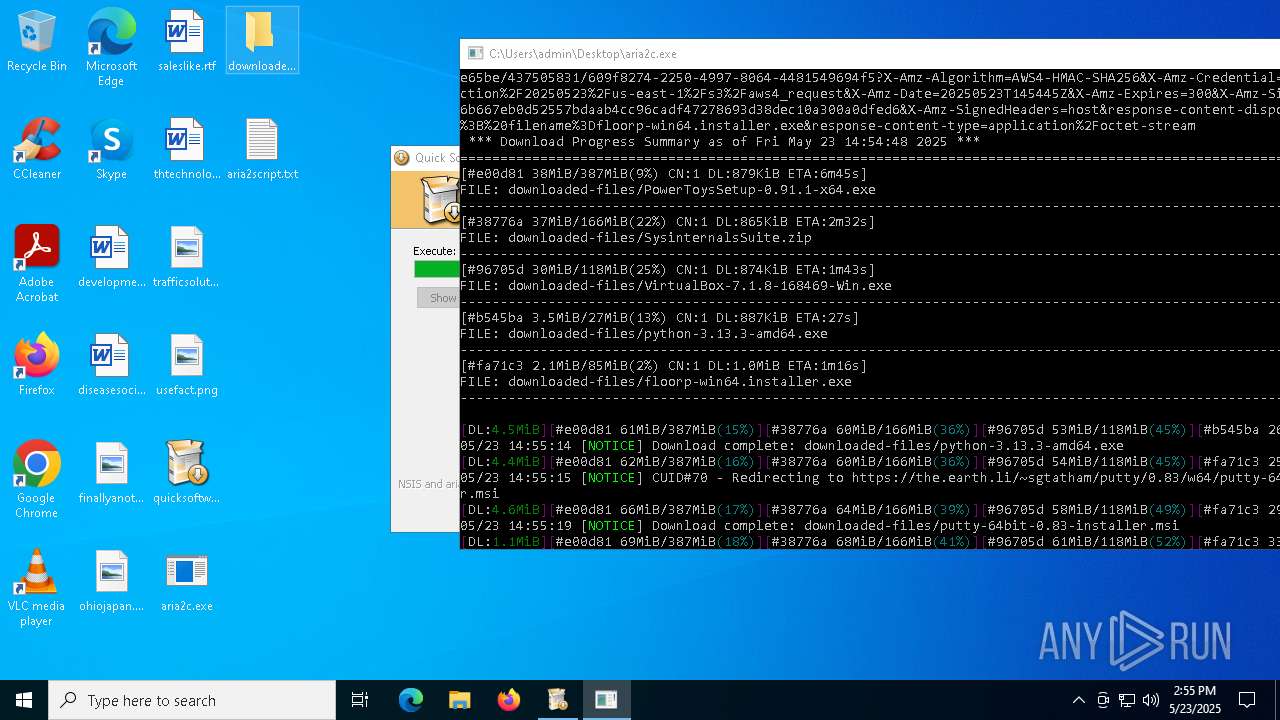Open Skype desktop shortcut
The width and height of the screenshot is (1280, 720).
point(111,150)
